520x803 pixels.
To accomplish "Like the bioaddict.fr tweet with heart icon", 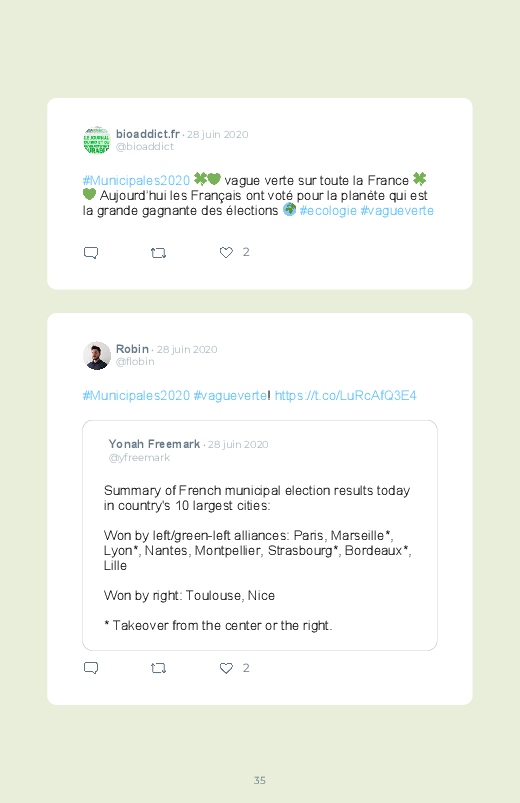I will 226,252.
